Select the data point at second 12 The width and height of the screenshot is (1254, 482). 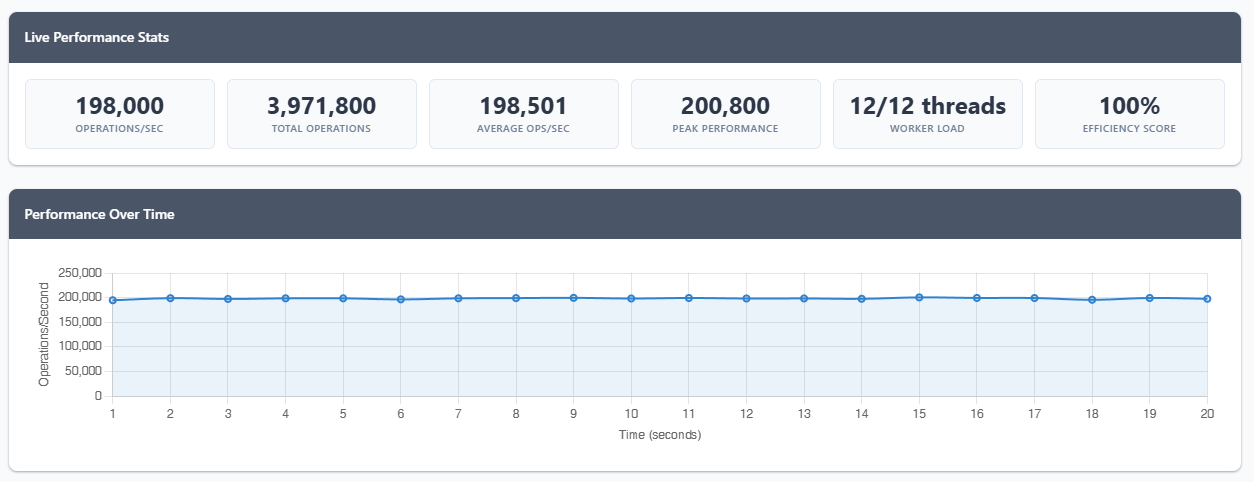tap(746, 298)
